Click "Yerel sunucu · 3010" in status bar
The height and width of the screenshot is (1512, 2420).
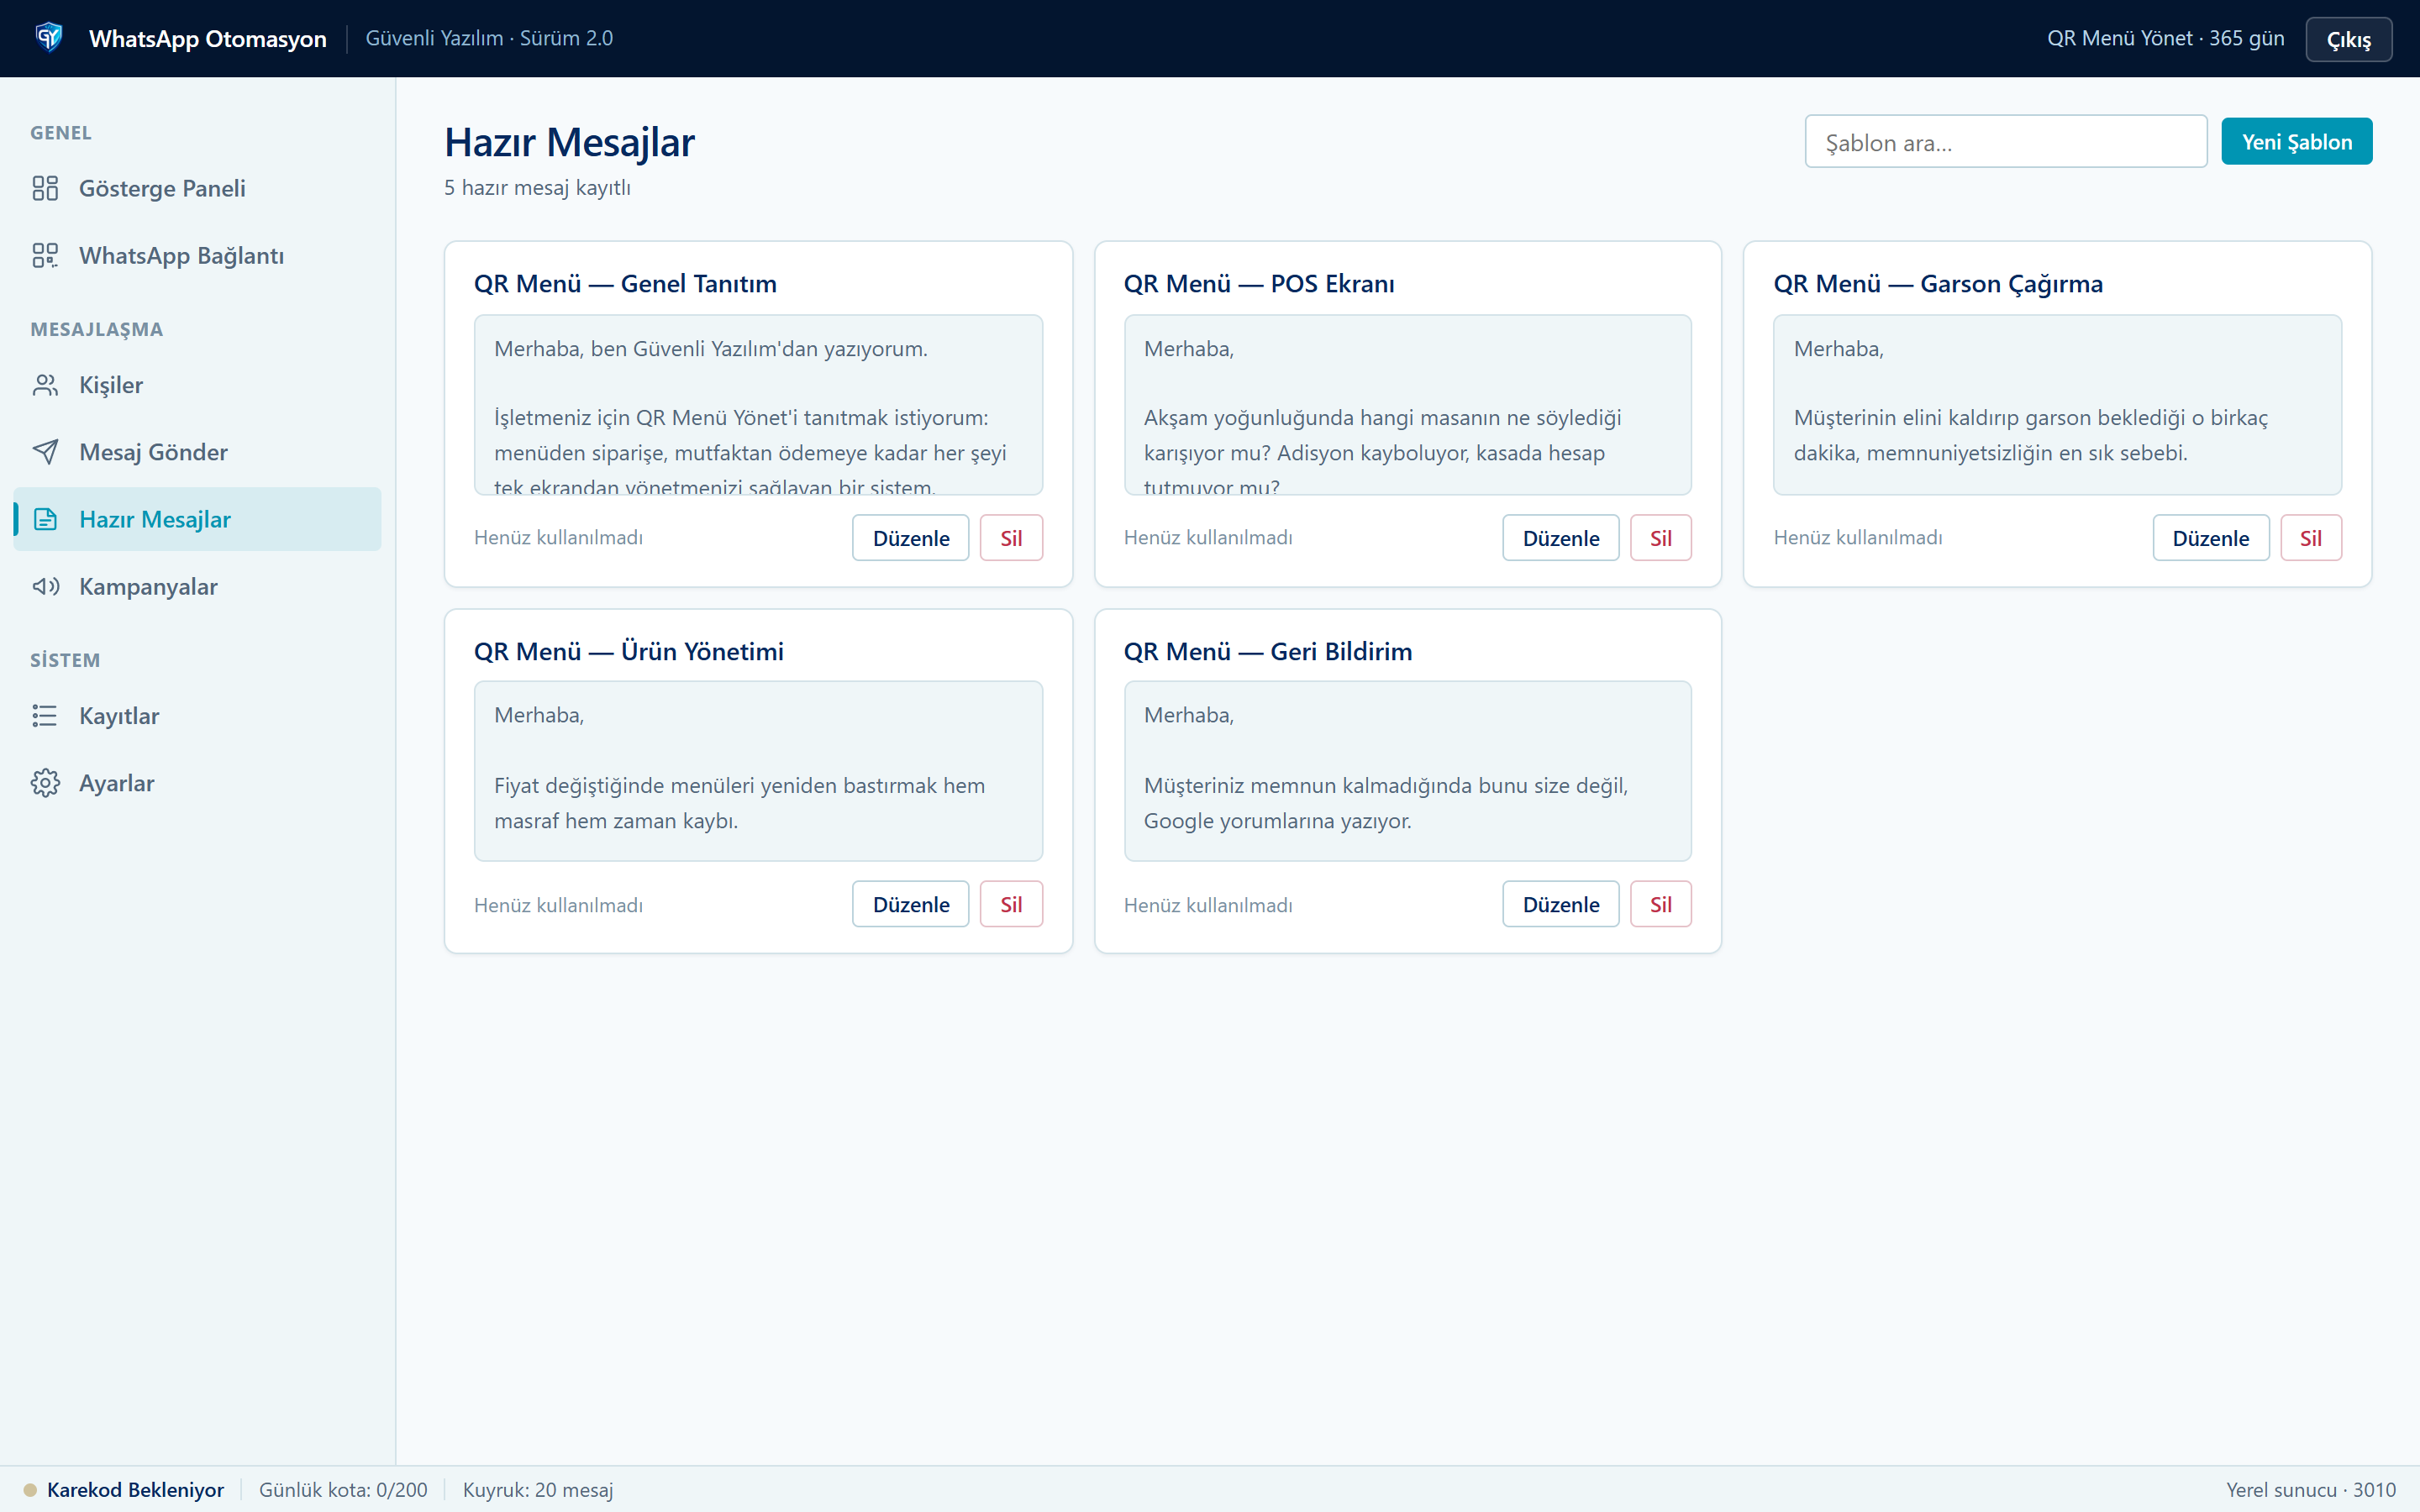(x=2311, y=1490)
